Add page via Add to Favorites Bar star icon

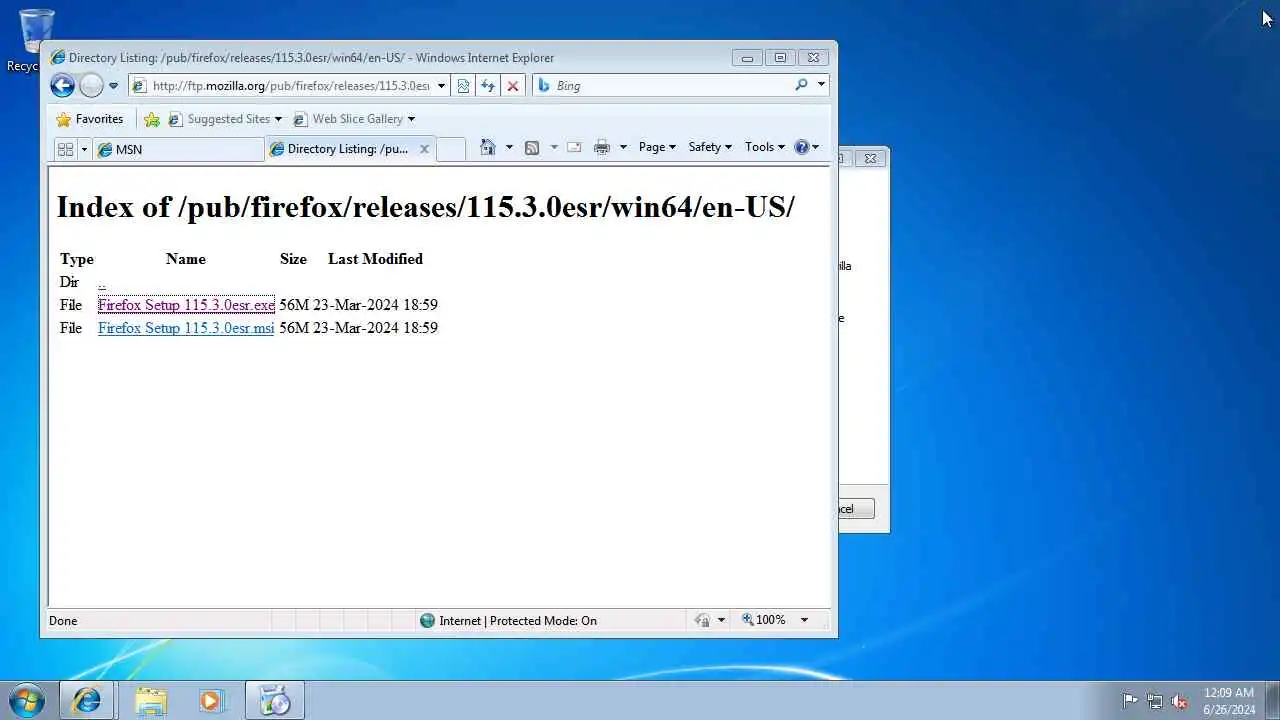point(152,119)
